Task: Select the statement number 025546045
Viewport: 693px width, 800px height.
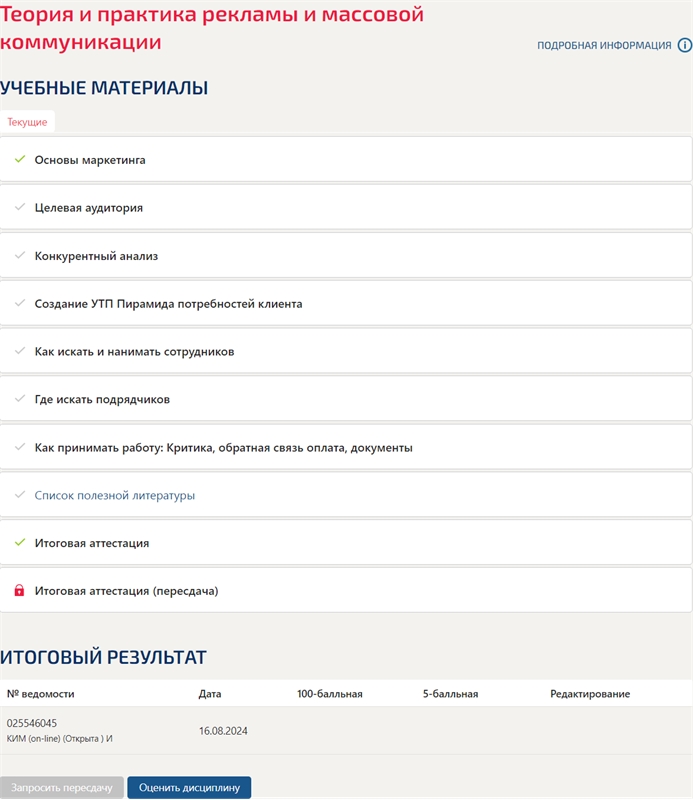Action: coord(32,723)
